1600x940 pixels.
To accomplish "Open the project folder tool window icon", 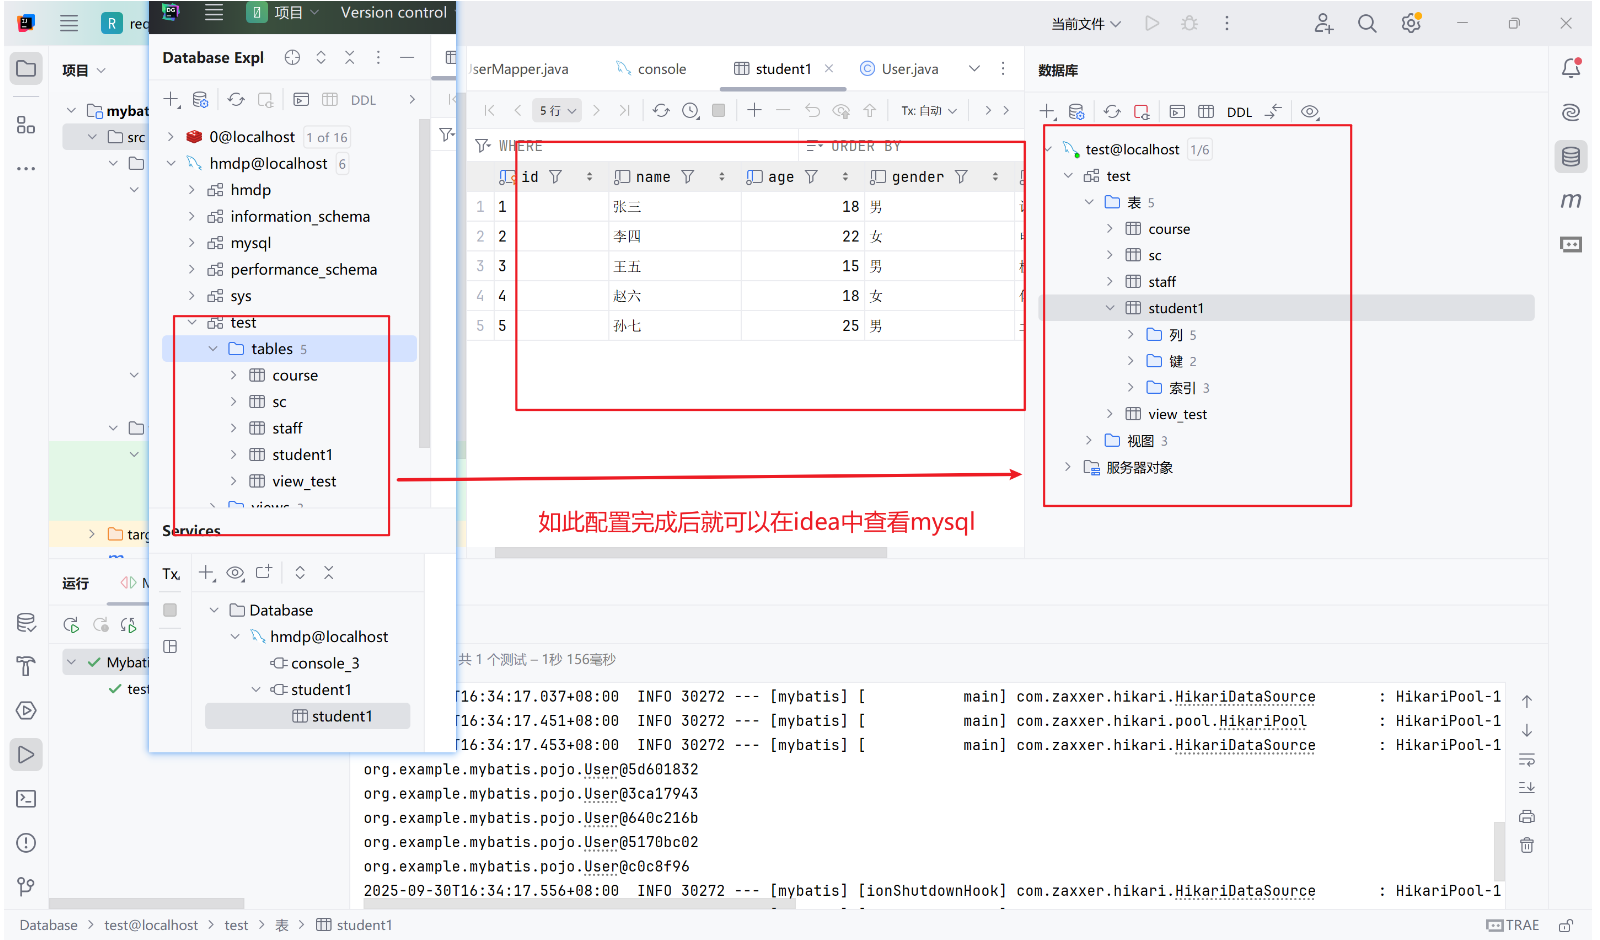I will click(26, 69).
